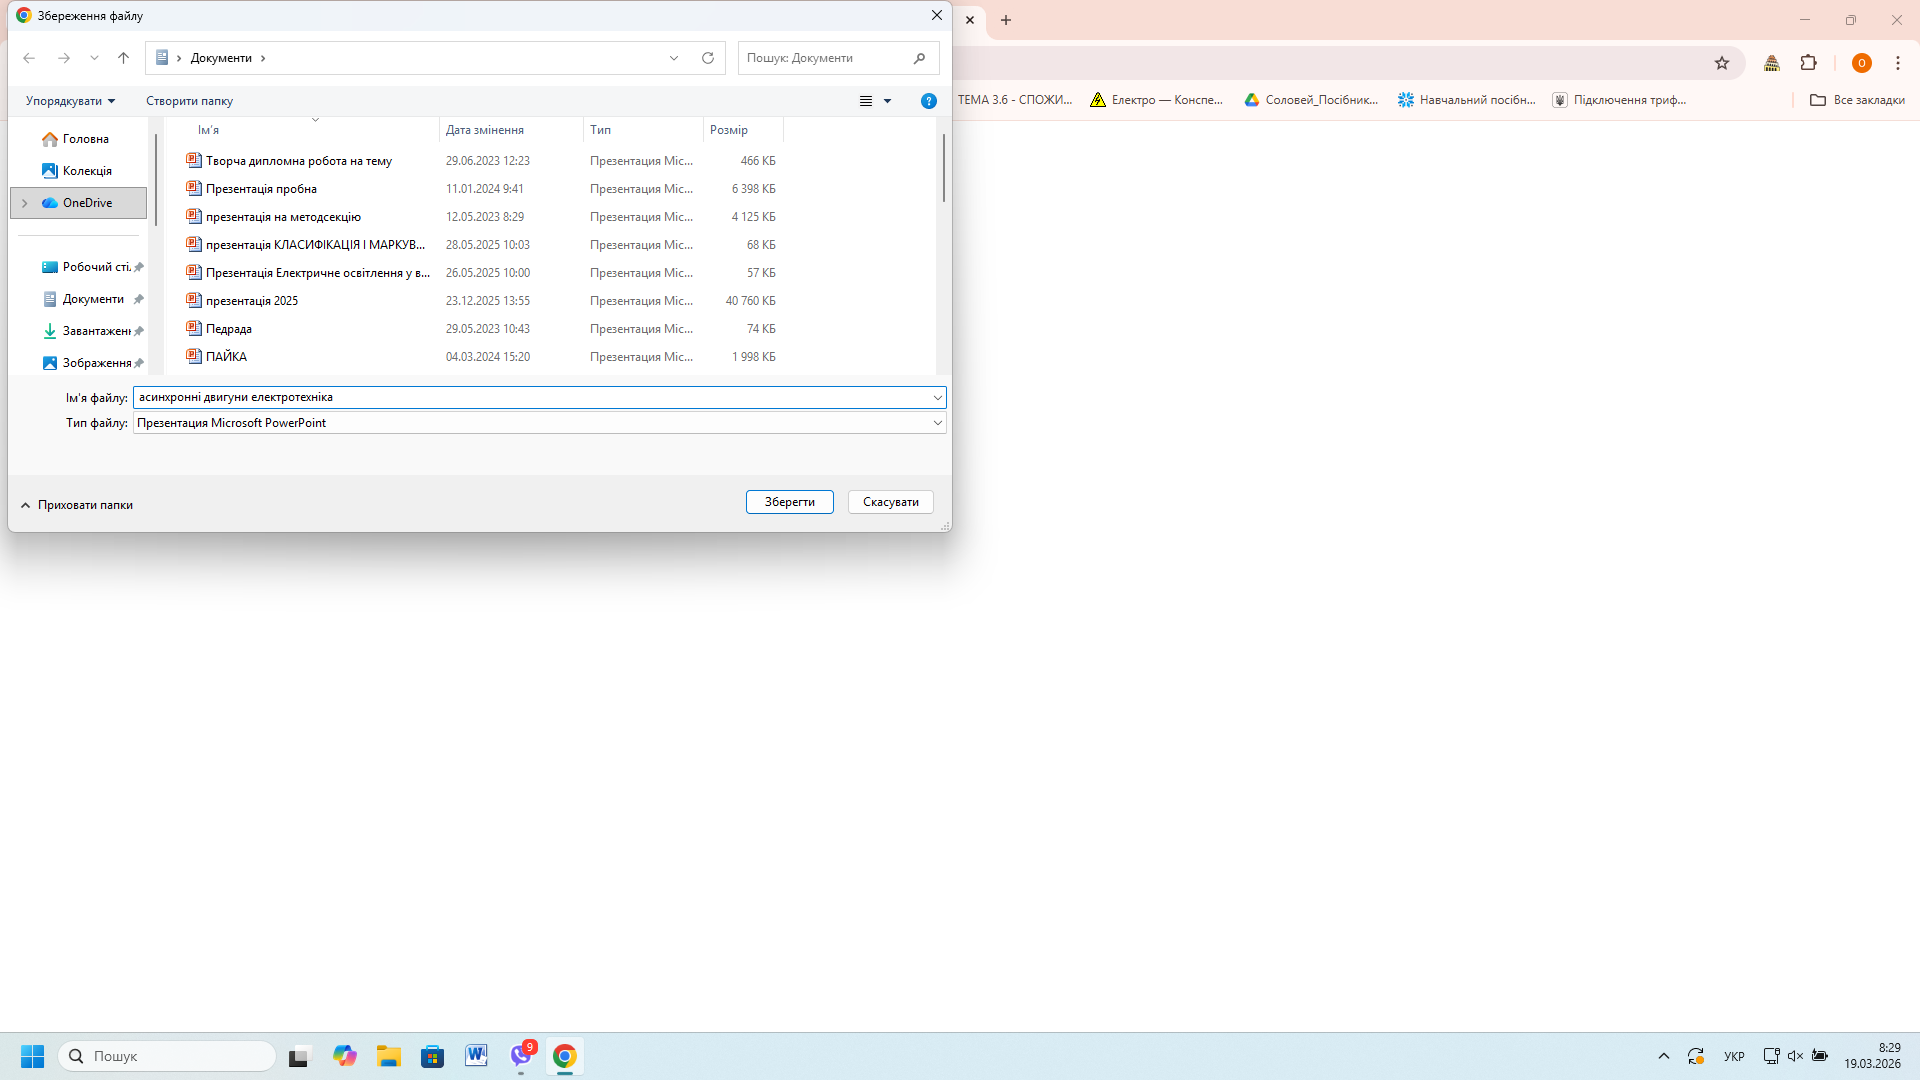Click Створити папку in toolbar
The image size is (1920, 1080).
click(x=189, y=101)
